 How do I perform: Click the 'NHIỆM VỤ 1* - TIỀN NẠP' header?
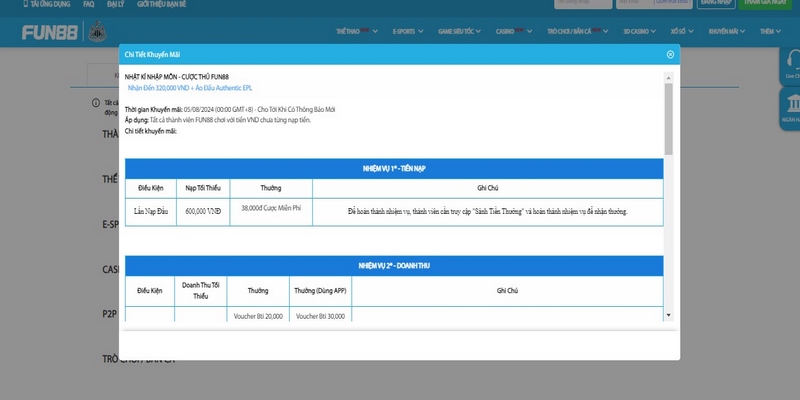tap(394, 169)
